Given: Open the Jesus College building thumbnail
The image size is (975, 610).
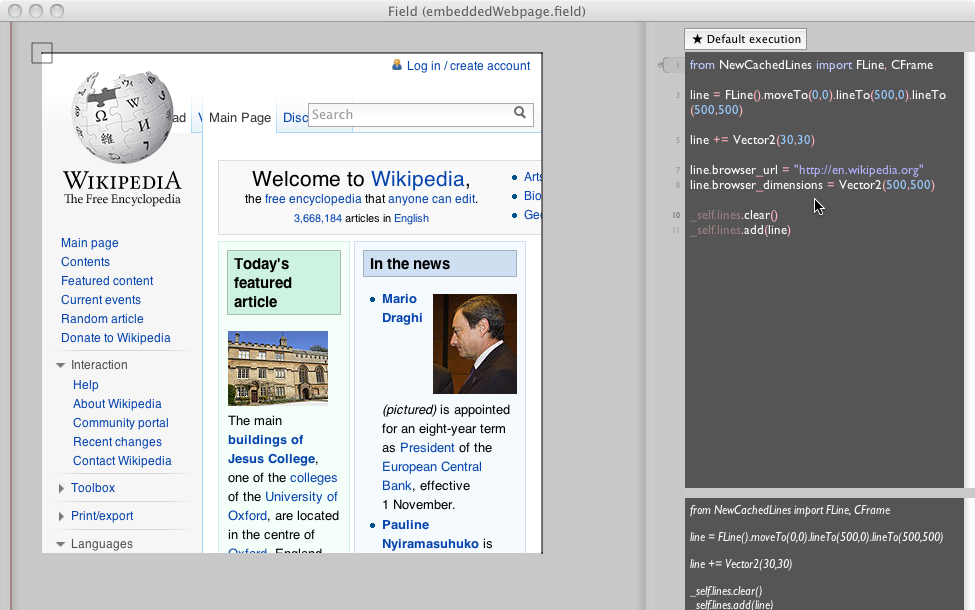Looking at the screenshot, I should pos(277,368).
